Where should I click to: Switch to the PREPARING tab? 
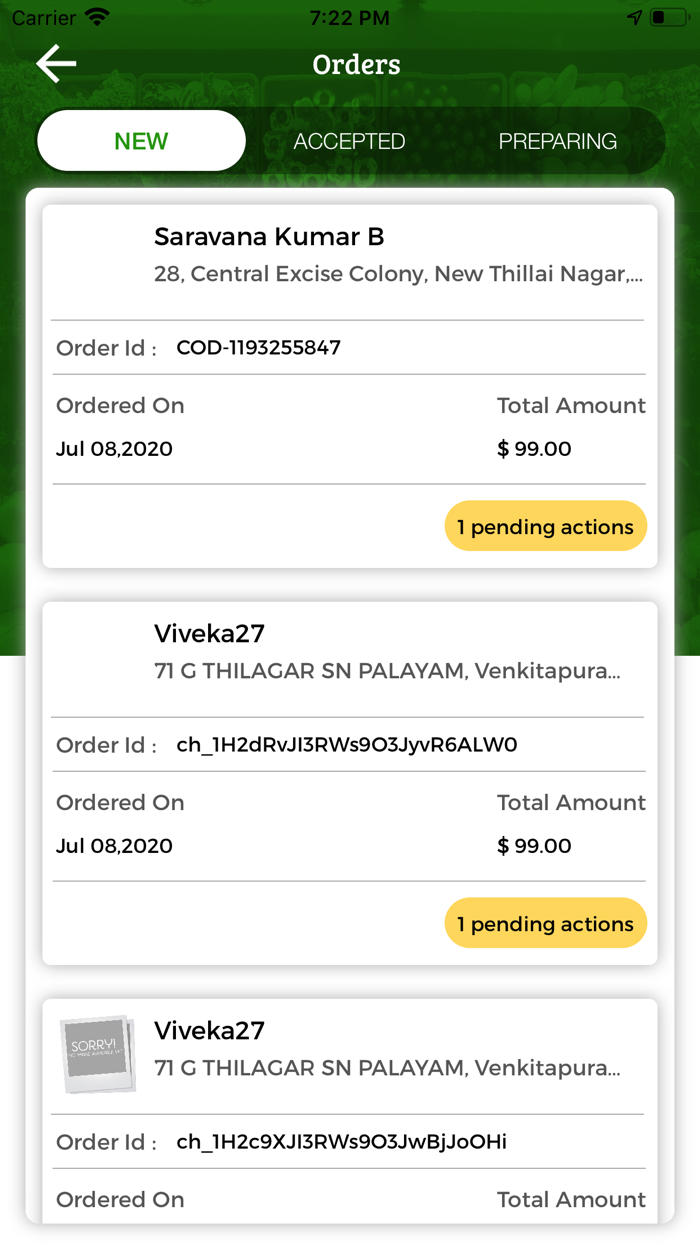(558, 141)
